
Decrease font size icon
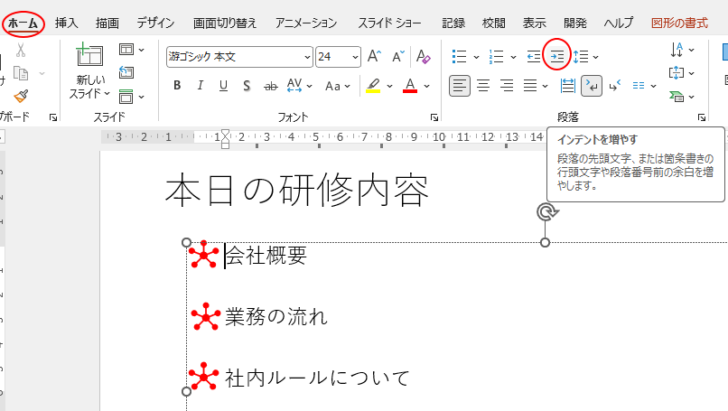tap(398, 57)
